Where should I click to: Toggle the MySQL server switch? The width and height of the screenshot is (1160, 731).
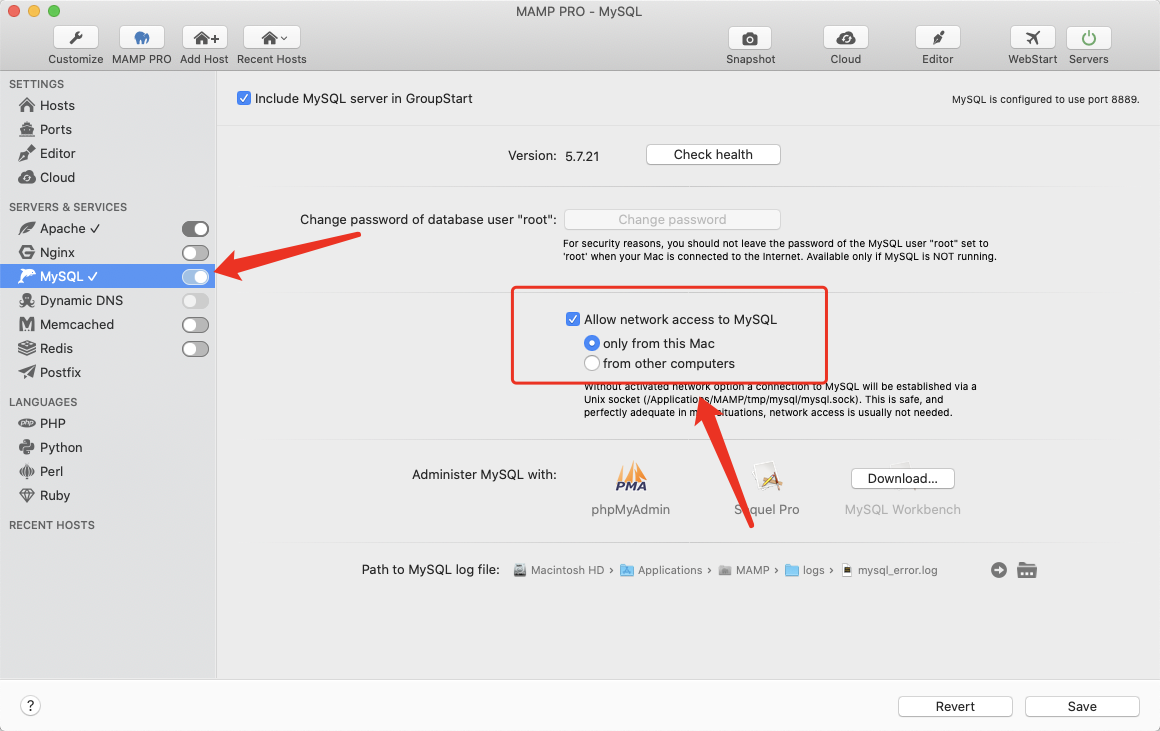[195, 277]
